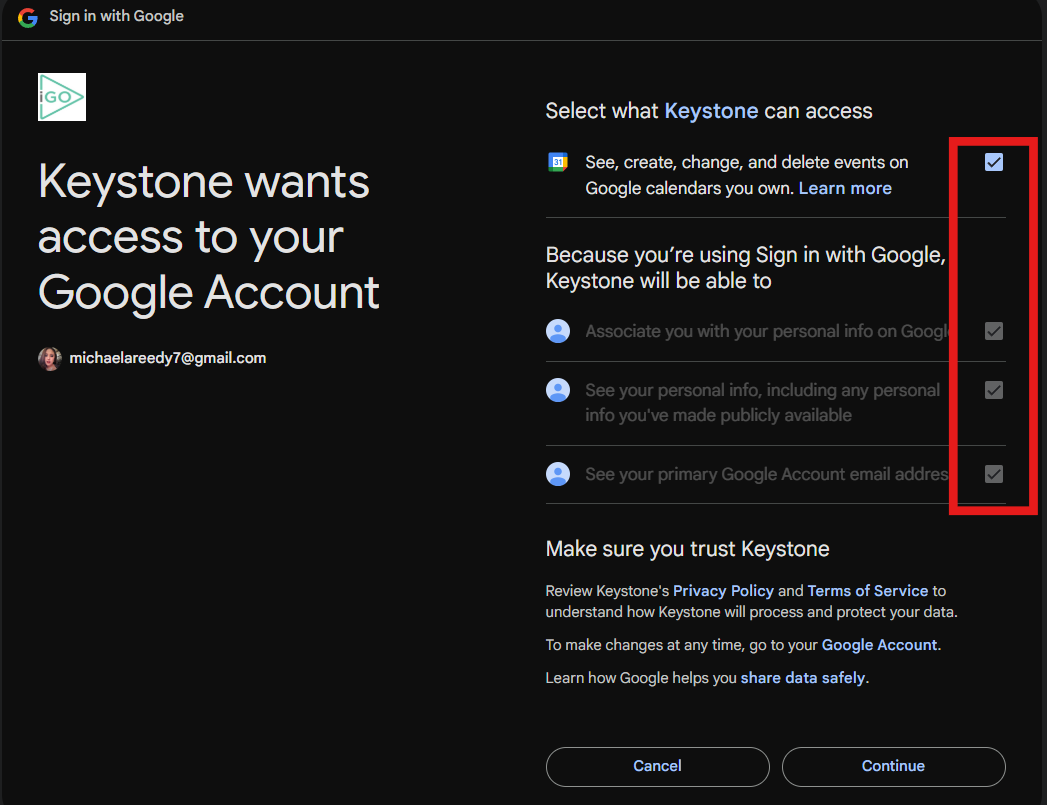Click profile icon beside 'Associate you with your personal info'
Image resolution: width=1047 pixels, height=805 pixels.
coord(558,331)
